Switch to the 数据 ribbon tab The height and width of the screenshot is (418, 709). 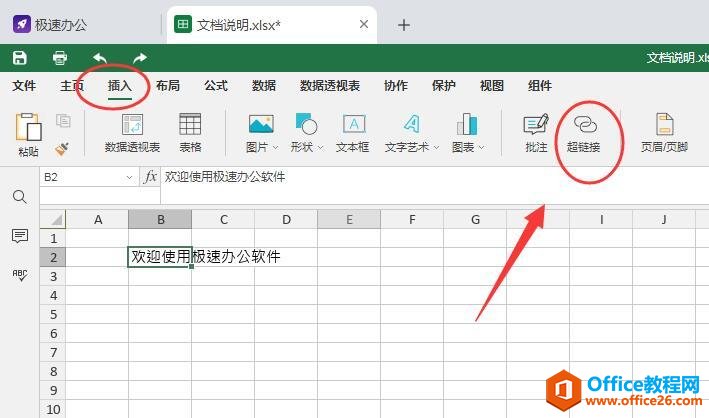[264, 86]
